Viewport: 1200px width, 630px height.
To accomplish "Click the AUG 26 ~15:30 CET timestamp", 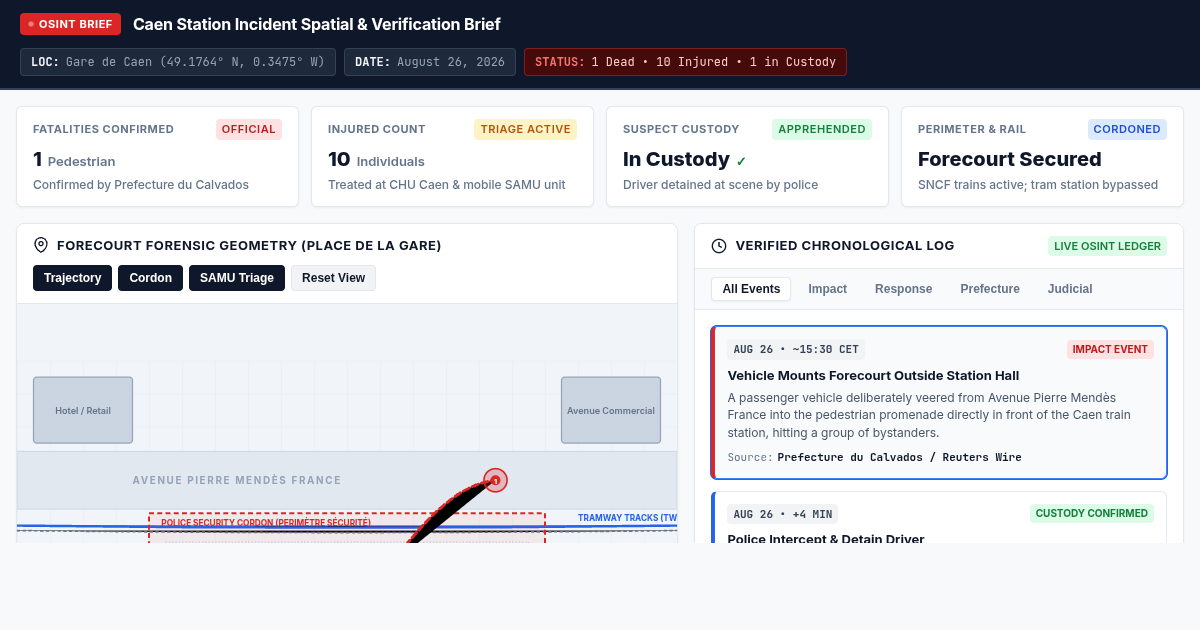I will click(796, 349).
